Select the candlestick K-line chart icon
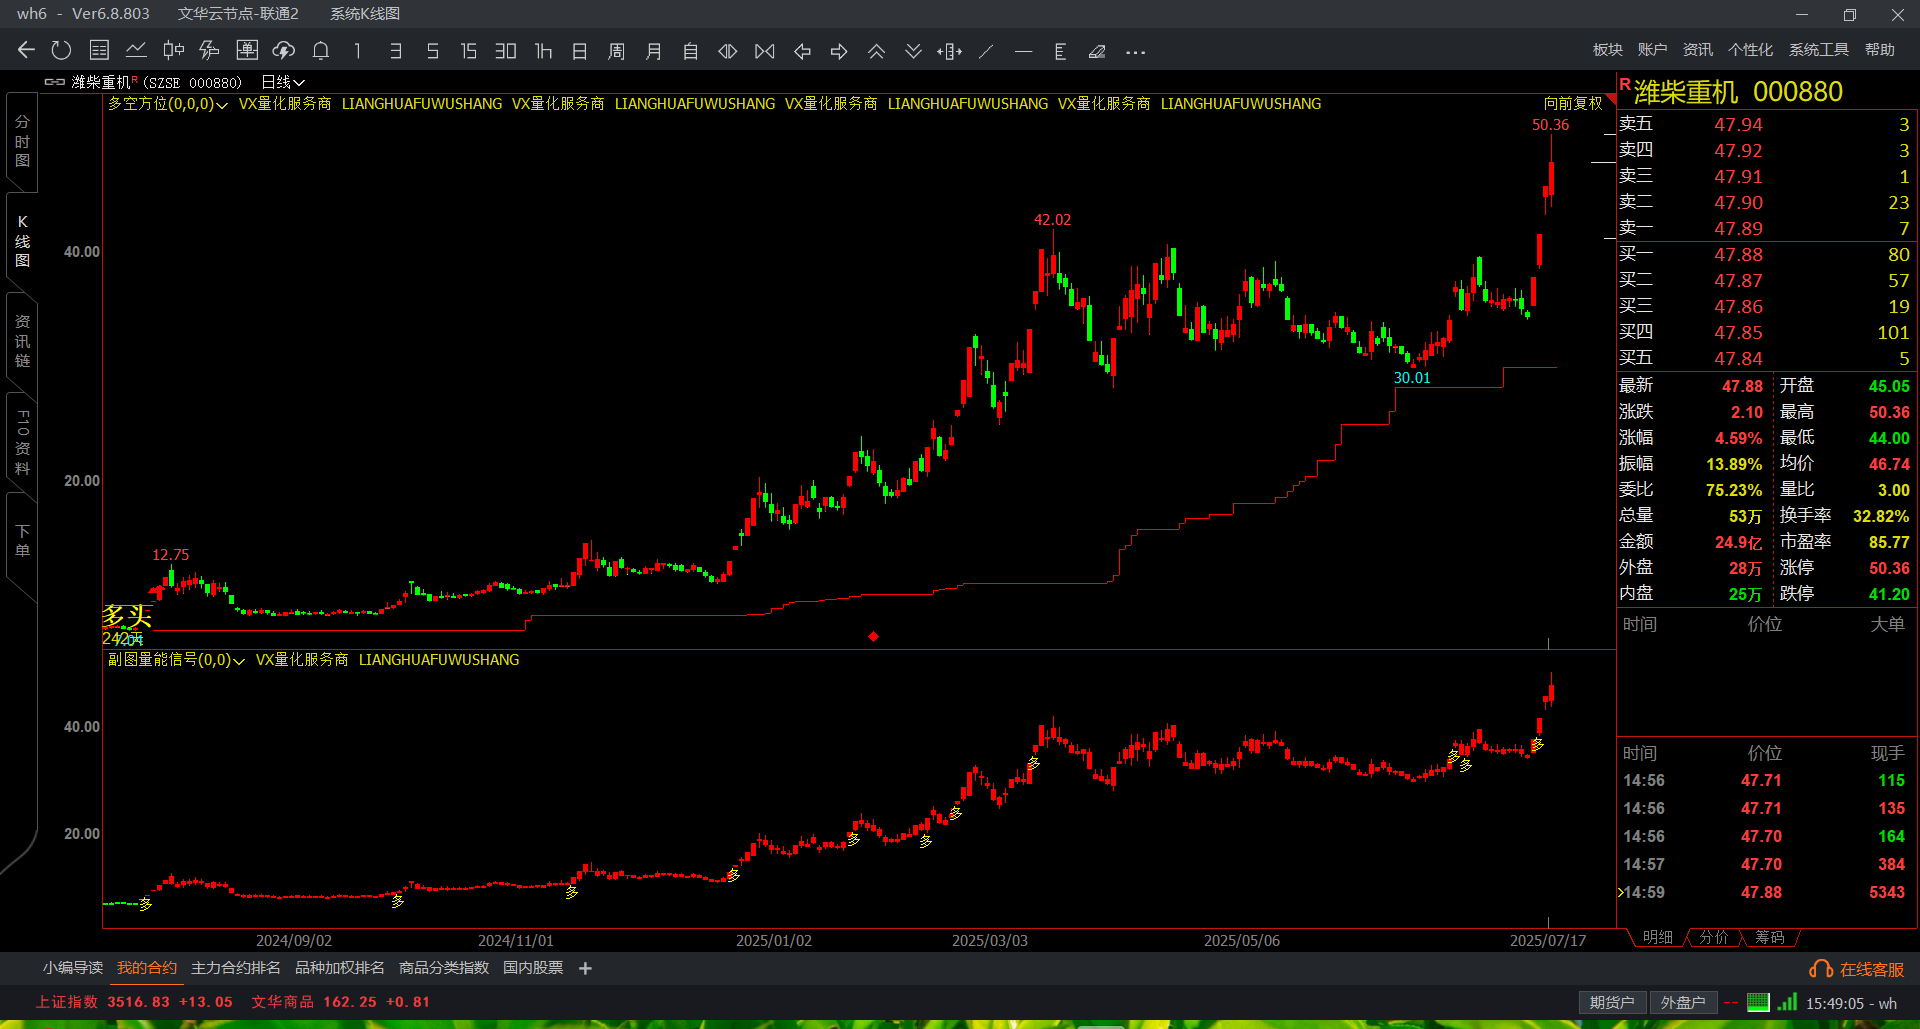 tap(173, 50)
